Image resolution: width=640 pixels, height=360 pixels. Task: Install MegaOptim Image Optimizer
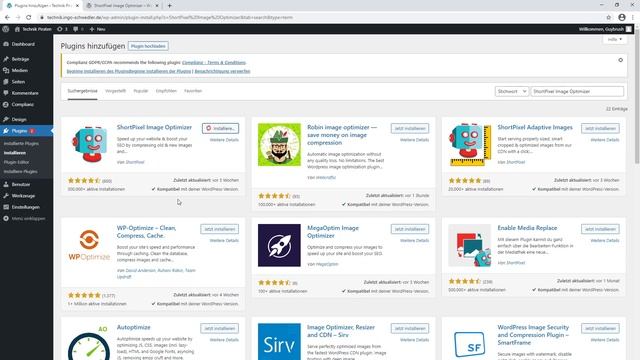click(410, 229)
